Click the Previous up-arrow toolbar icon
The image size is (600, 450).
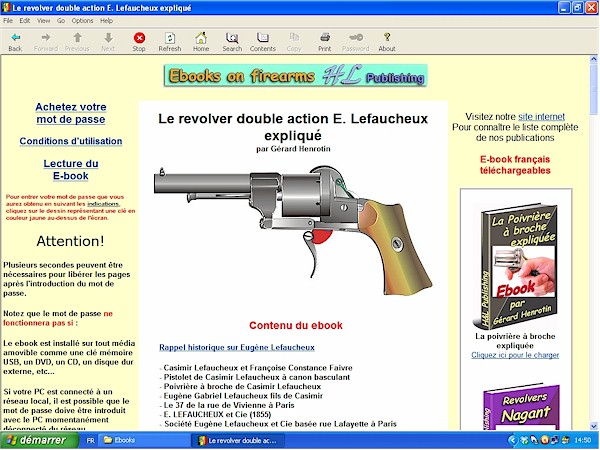tap(77, 38)
